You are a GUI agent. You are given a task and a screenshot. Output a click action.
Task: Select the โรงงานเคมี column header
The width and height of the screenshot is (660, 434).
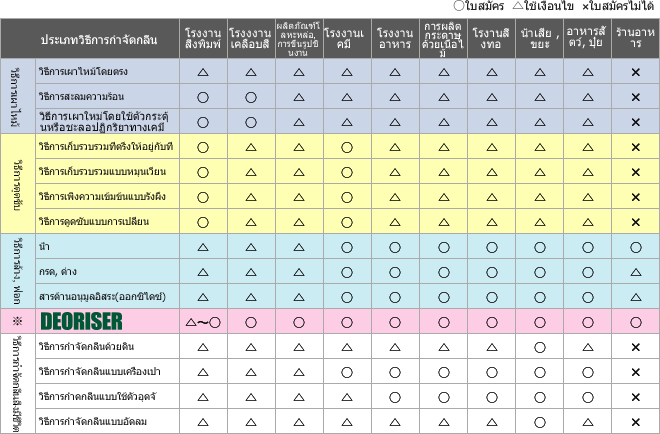tap(346, 40)
